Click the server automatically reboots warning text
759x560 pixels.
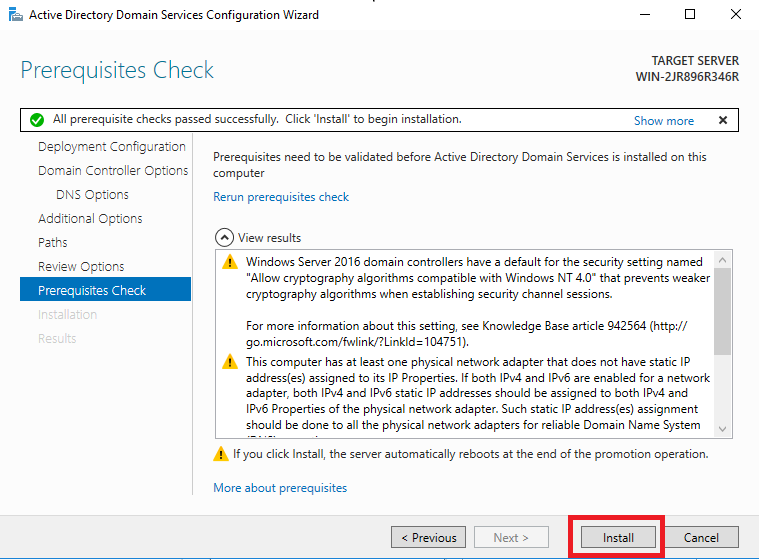coord(471,454)
